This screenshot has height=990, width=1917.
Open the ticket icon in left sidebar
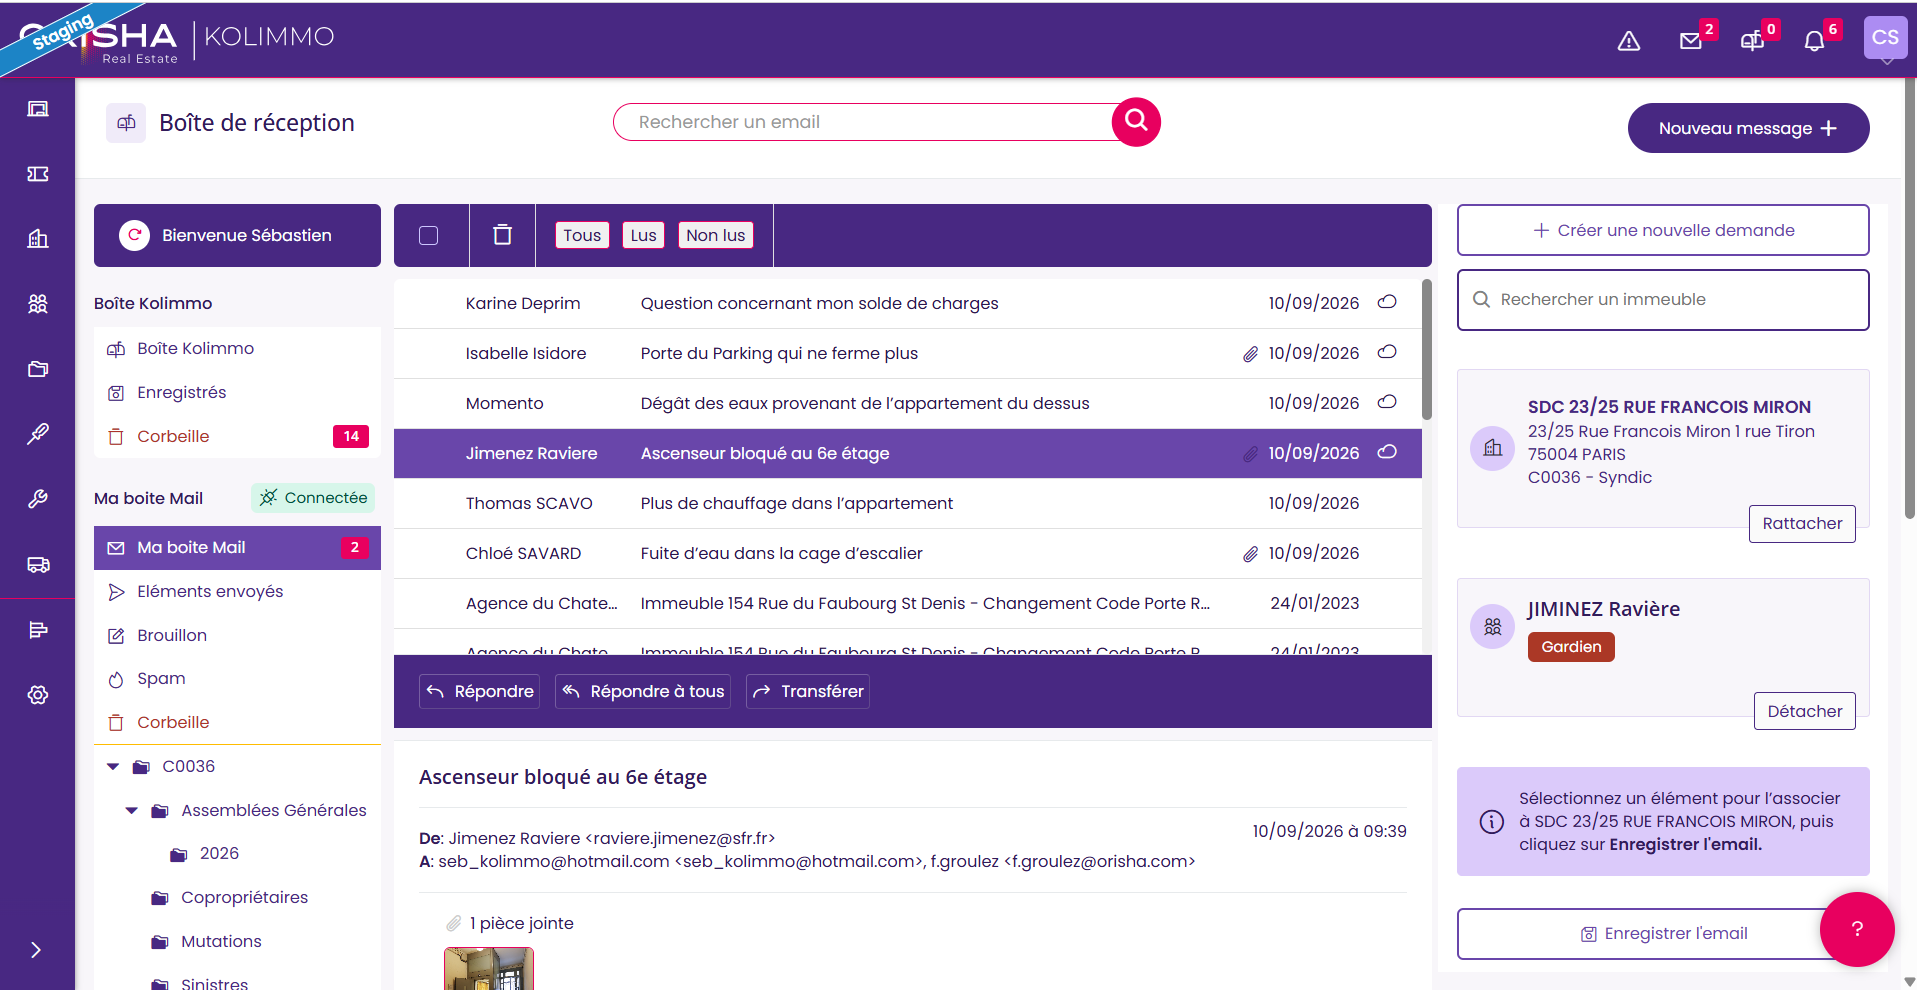point(38,174)
